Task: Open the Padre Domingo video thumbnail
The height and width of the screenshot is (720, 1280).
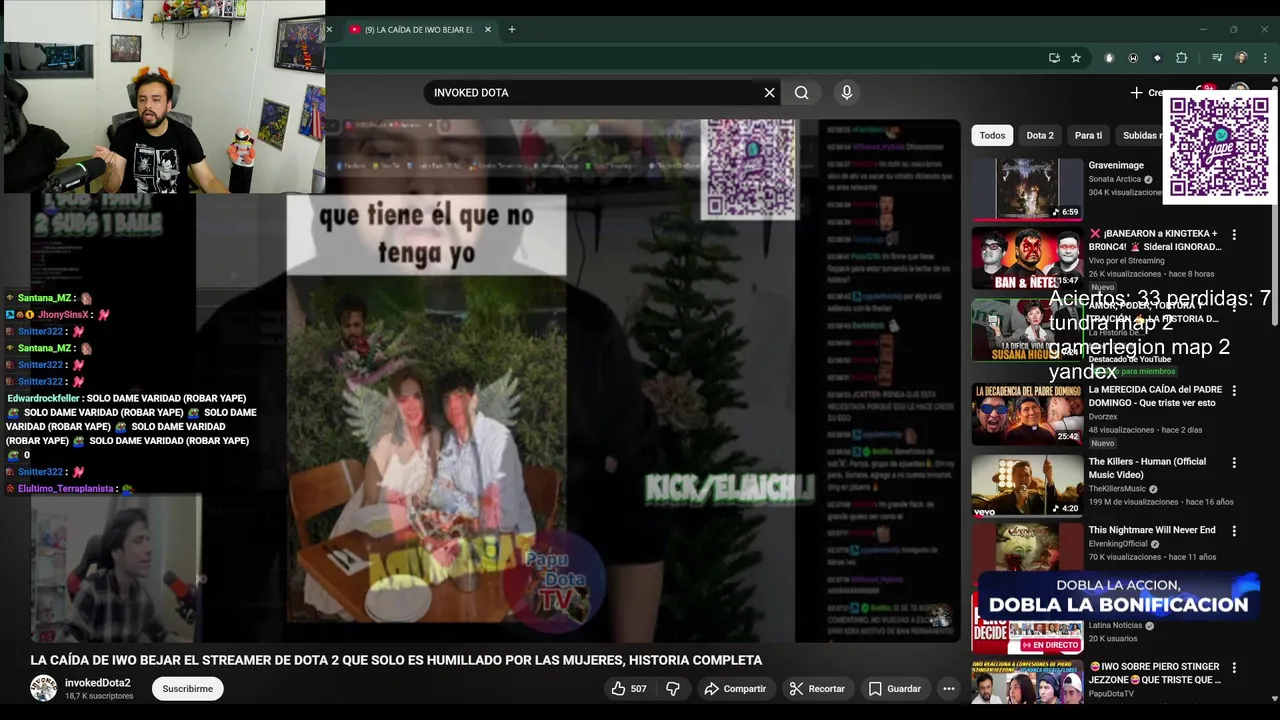Action: tap(1027, 414)
